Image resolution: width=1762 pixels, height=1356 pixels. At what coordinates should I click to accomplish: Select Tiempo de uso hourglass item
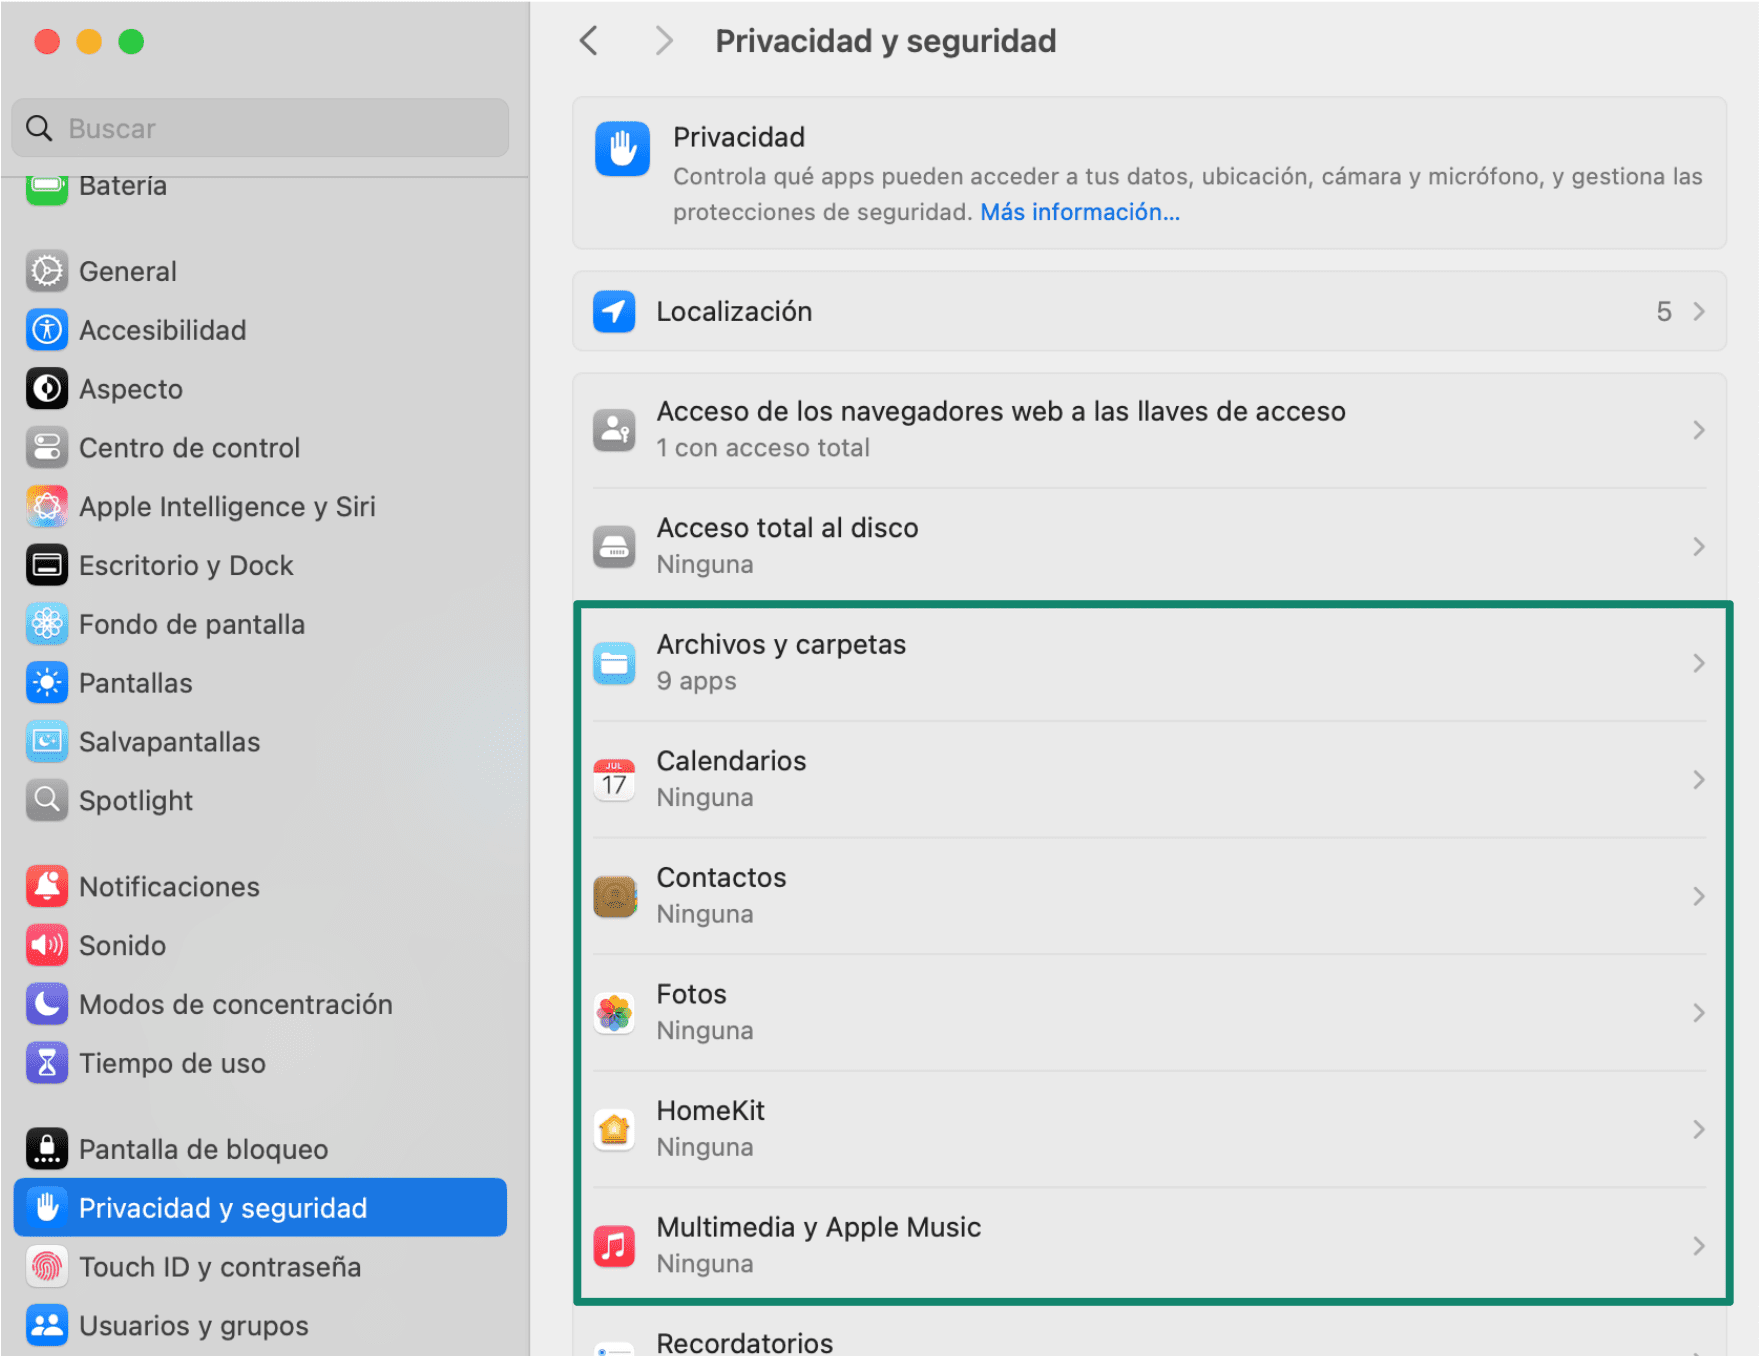[x=172, y=1063]
